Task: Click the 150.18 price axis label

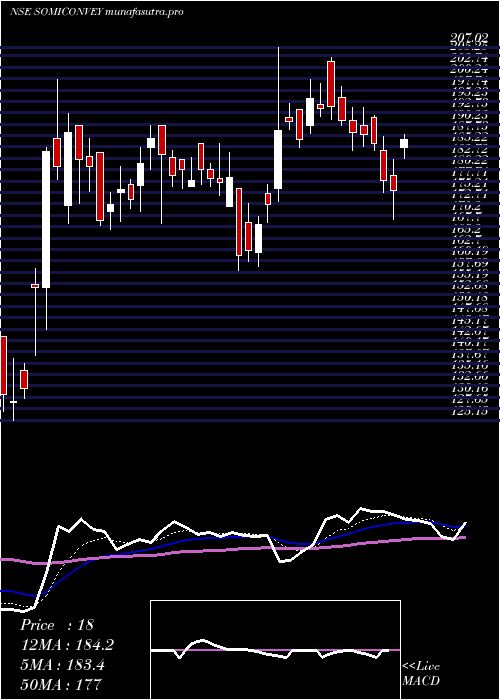Action: [x=468, y=298]
